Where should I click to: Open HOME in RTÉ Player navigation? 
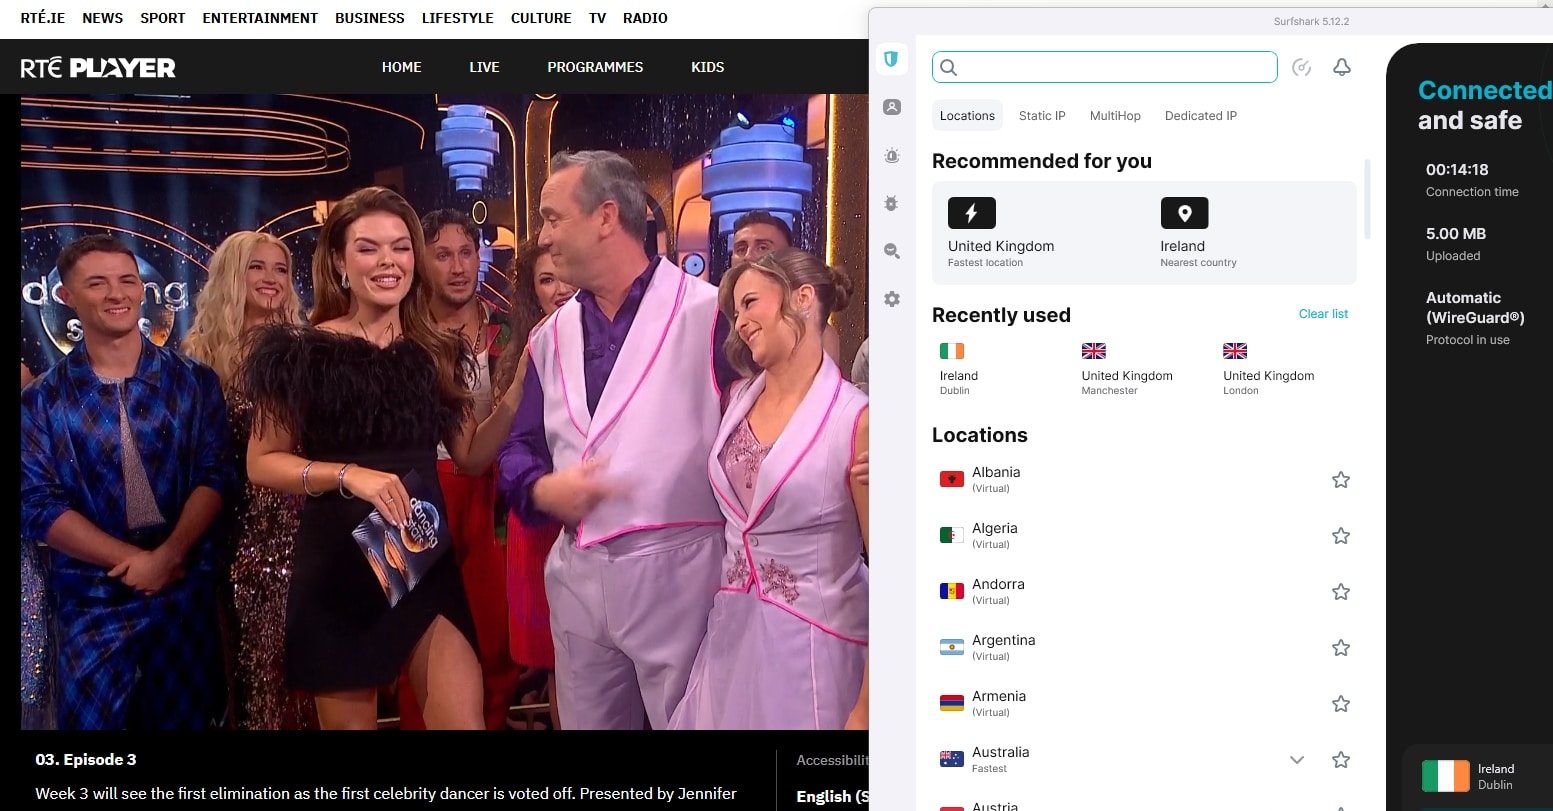point(401,67)
